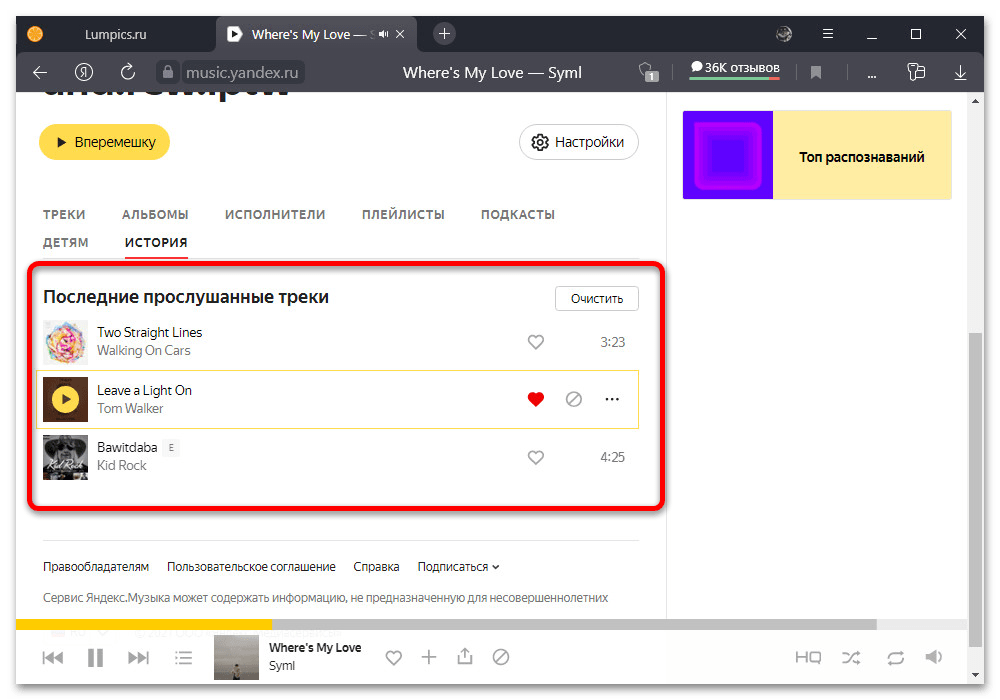Share the current track
1000x700 pixels.
click(x=465, y=656)
